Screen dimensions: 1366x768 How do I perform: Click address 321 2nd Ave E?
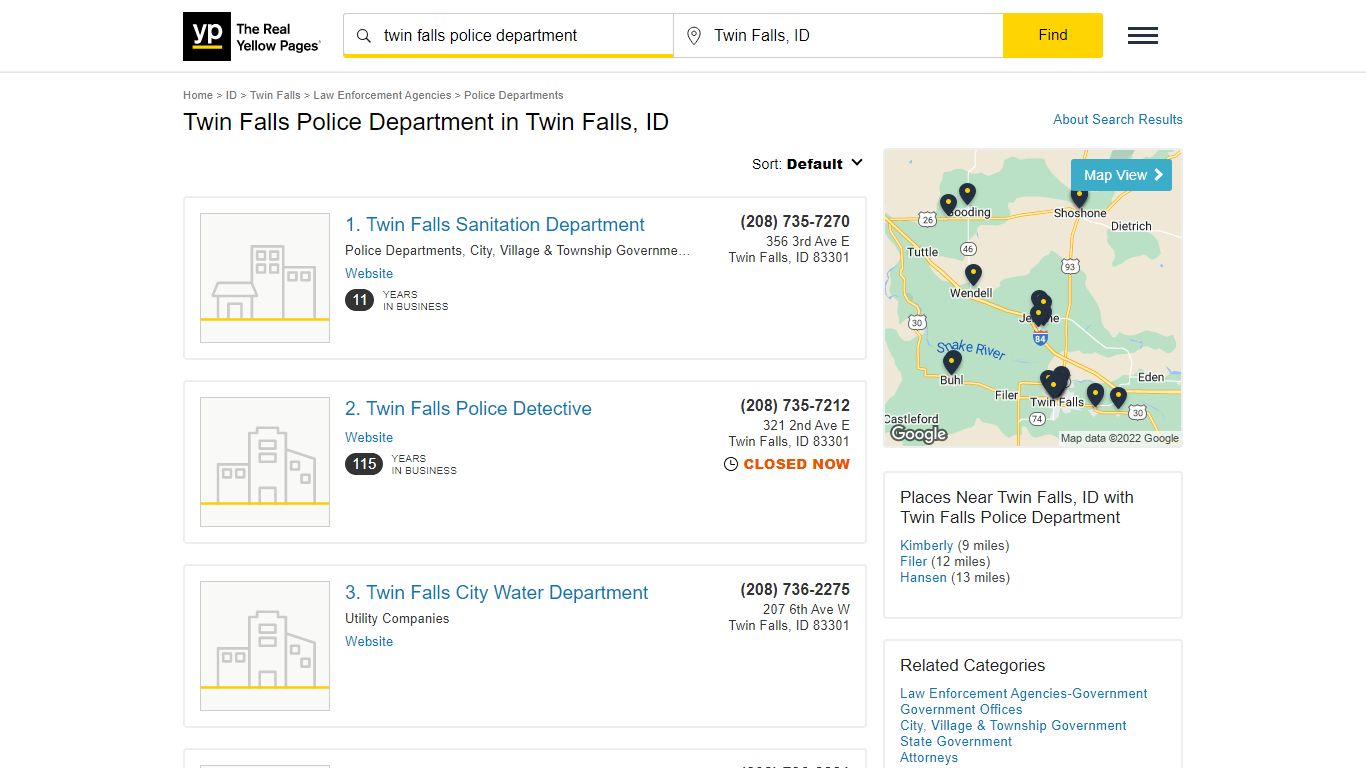click(x=808, y=425)
